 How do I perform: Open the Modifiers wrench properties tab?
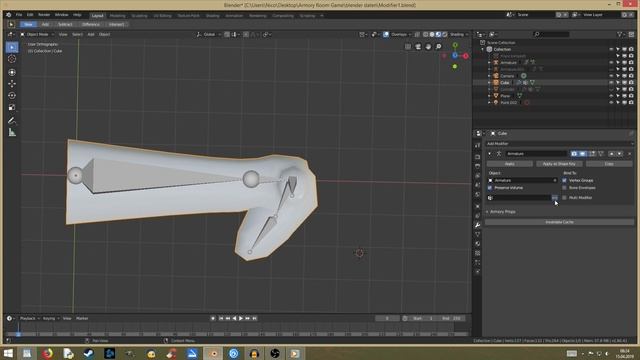point(478,225)
